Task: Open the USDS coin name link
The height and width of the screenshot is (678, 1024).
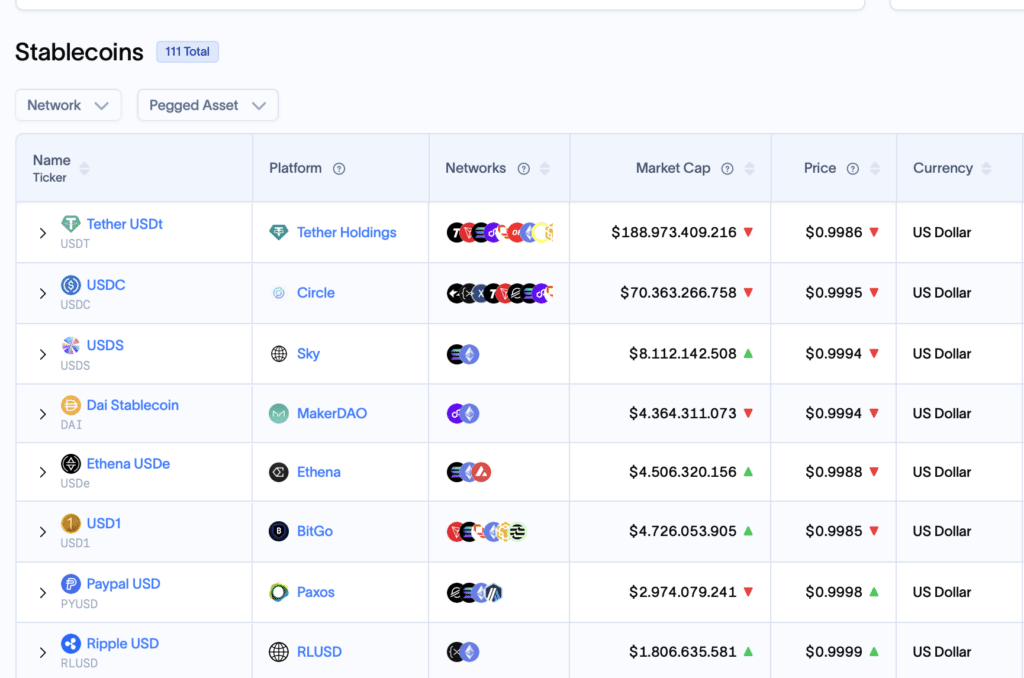Action: click(x=105, y=345)
